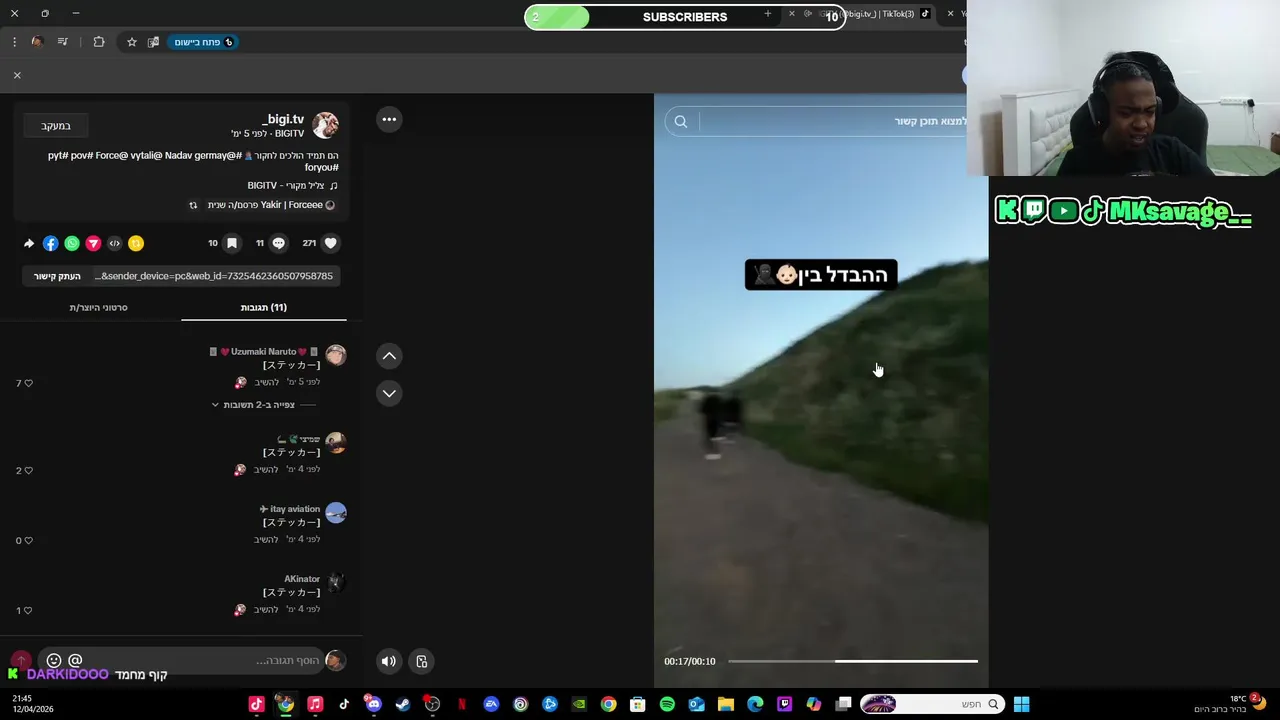Viewport: 1280px width, 720px height.
Task: Open a new browser tab with plus
Action: (x=767, y=14)
